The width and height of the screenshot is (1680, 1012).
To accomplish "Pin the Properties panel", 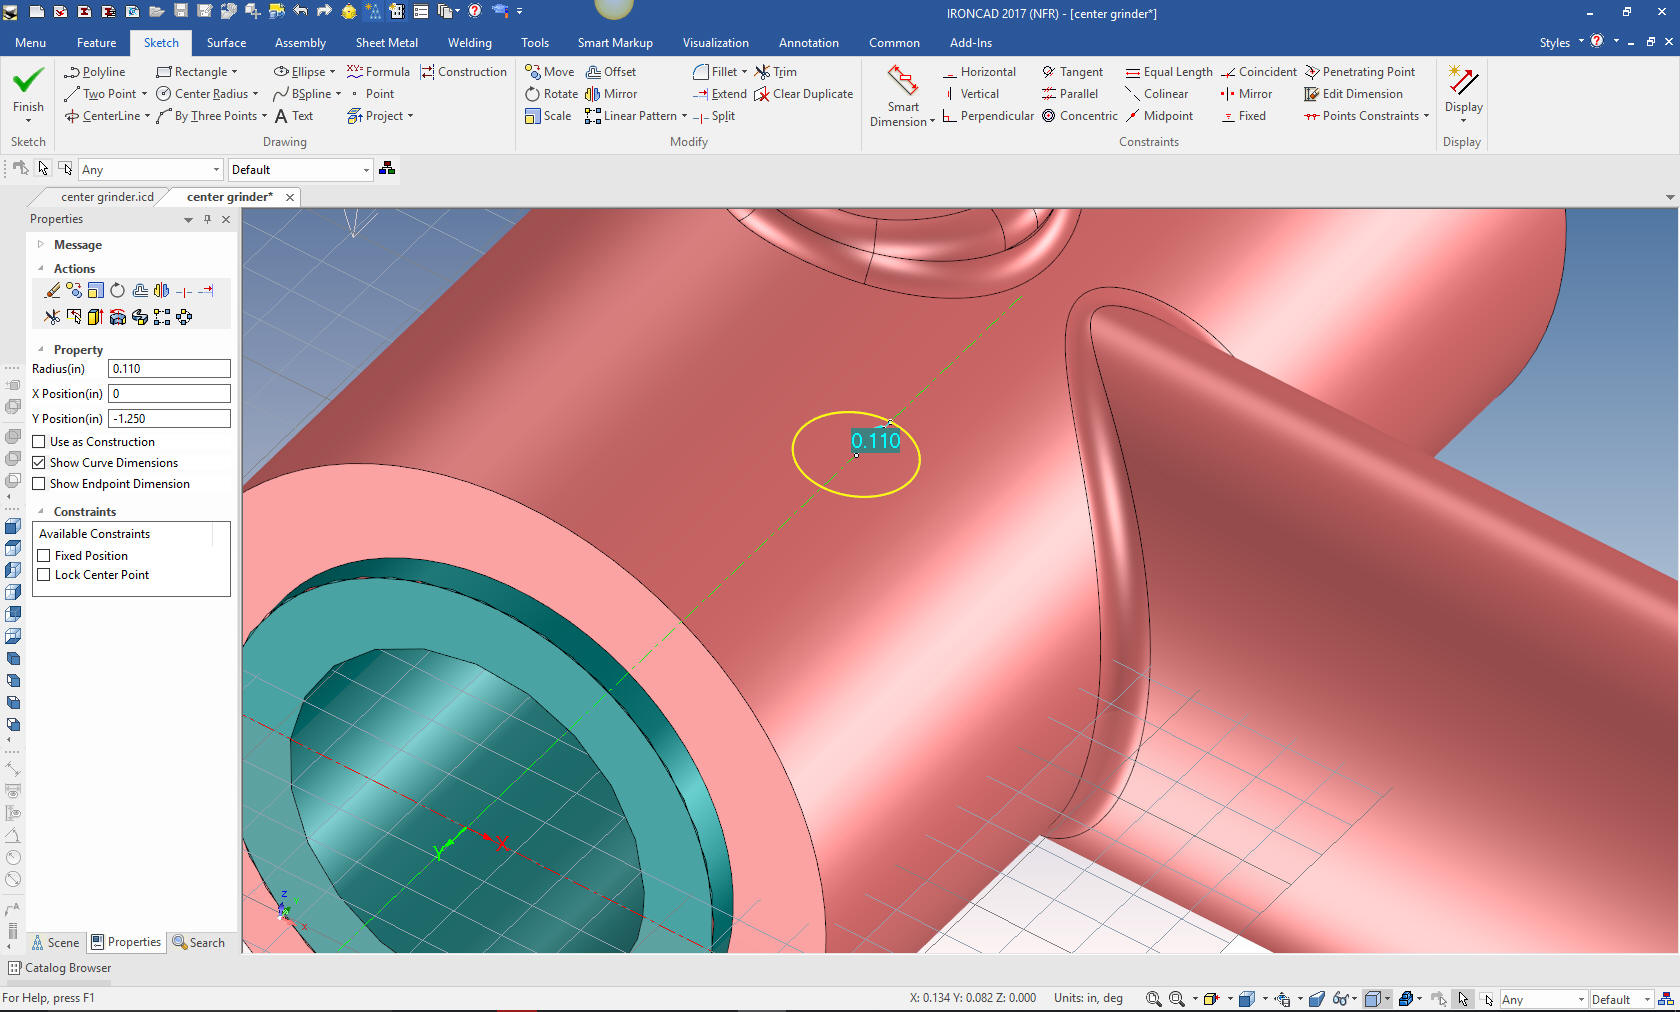I will pos(208,219).
